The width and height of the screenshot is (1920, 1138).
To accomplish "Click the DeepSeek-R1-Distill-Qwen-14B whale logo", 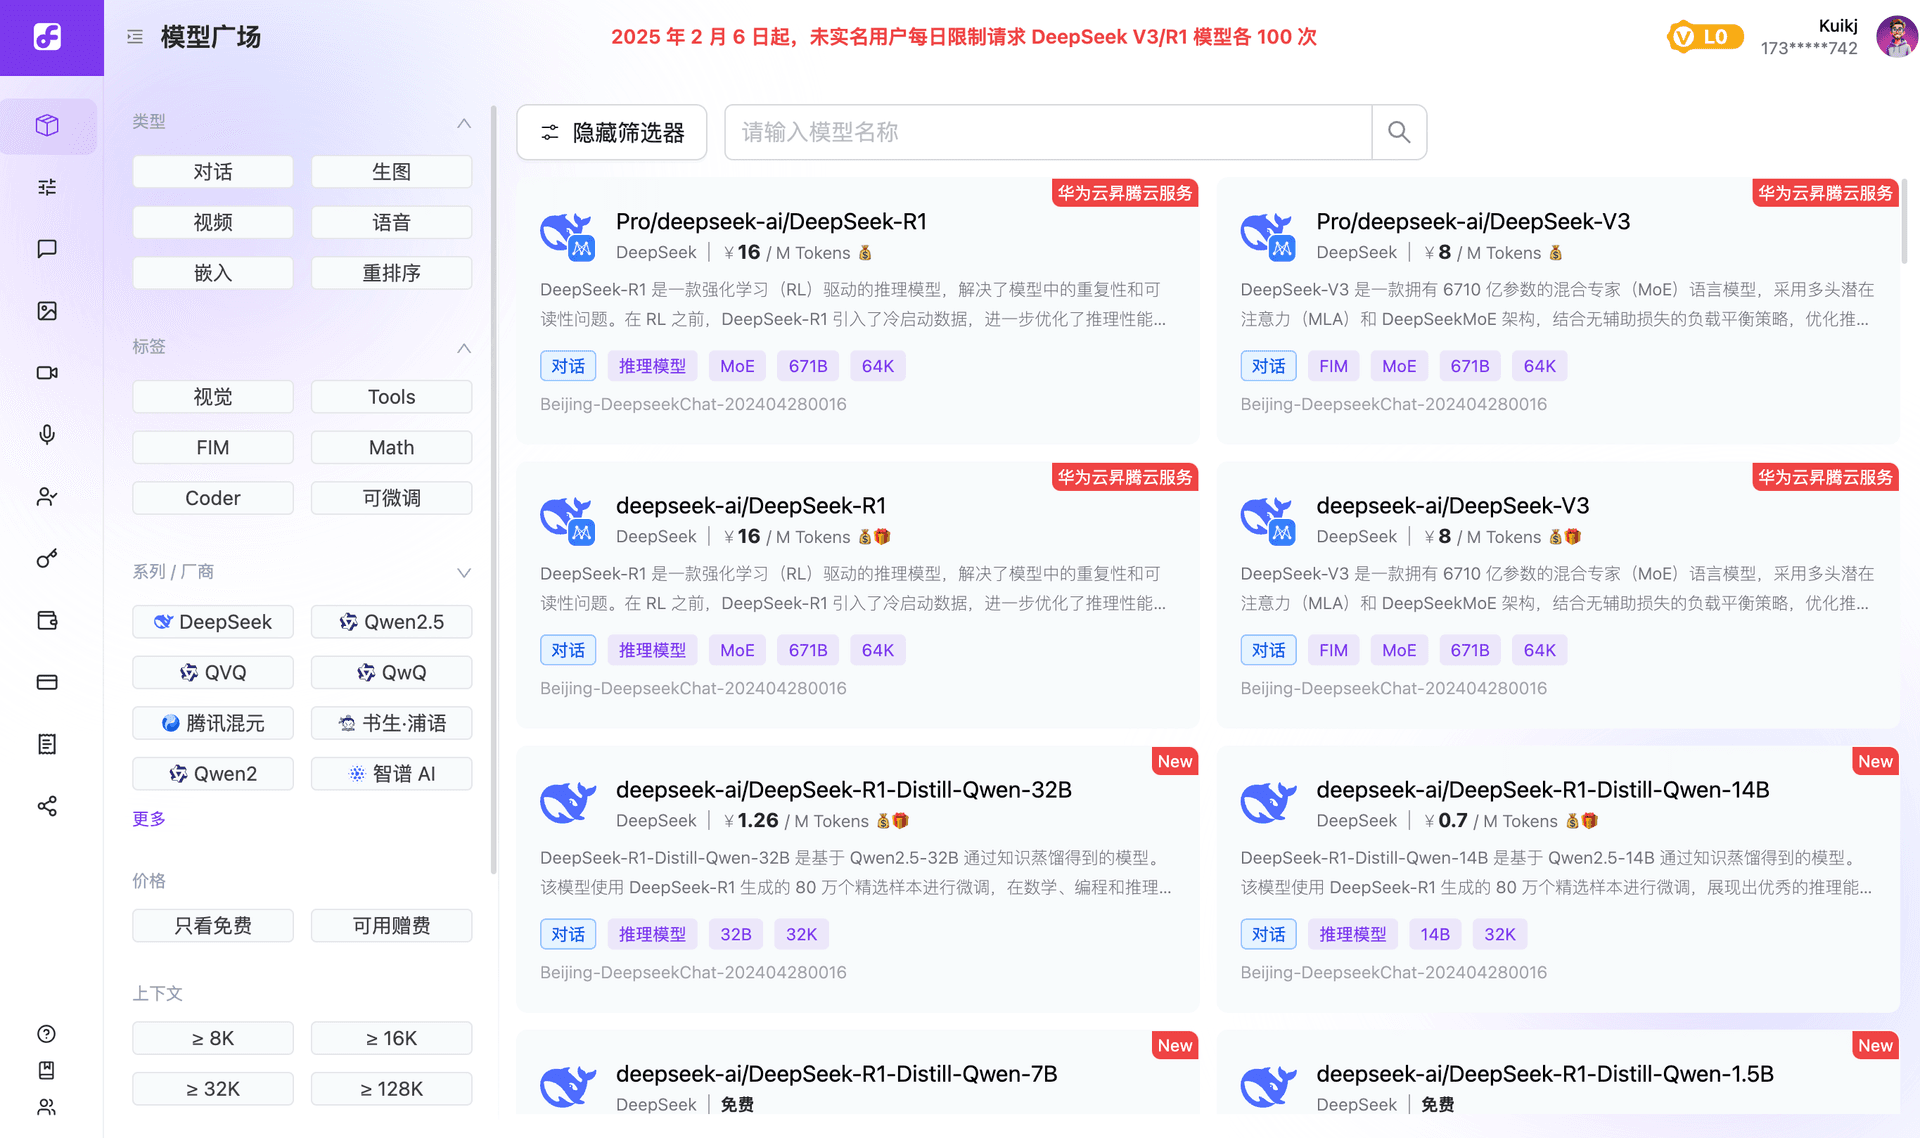I will pyautogui.click(x=1268, y=803).
